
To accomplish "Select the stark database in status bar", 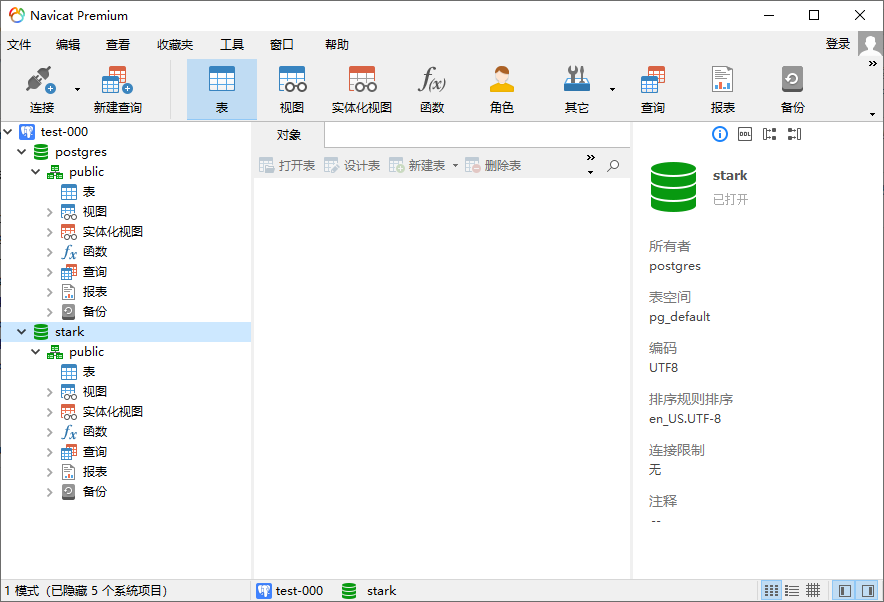I will 381,590.
